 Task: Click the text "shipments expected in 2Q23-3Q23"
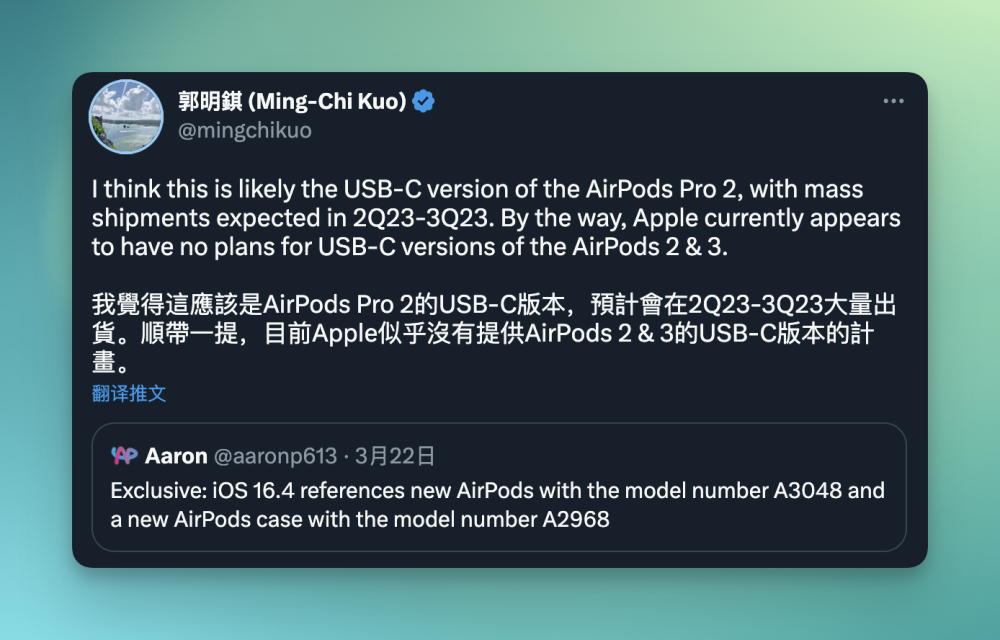click(293, 218)
